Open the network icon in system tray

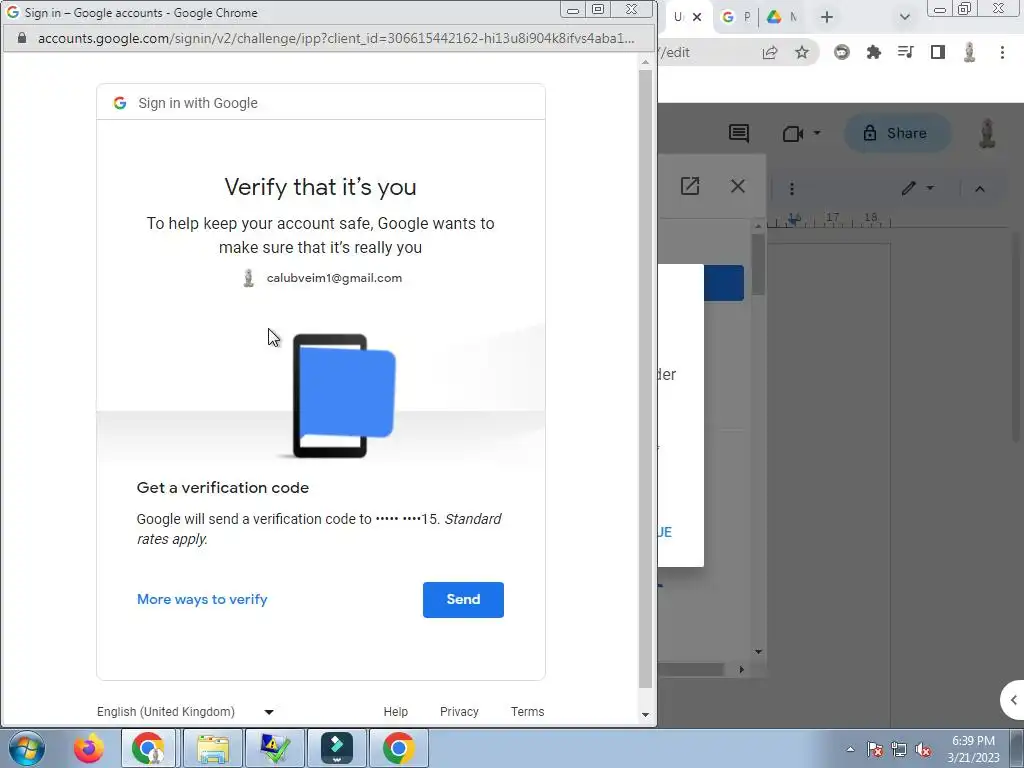tap(899, 749)
